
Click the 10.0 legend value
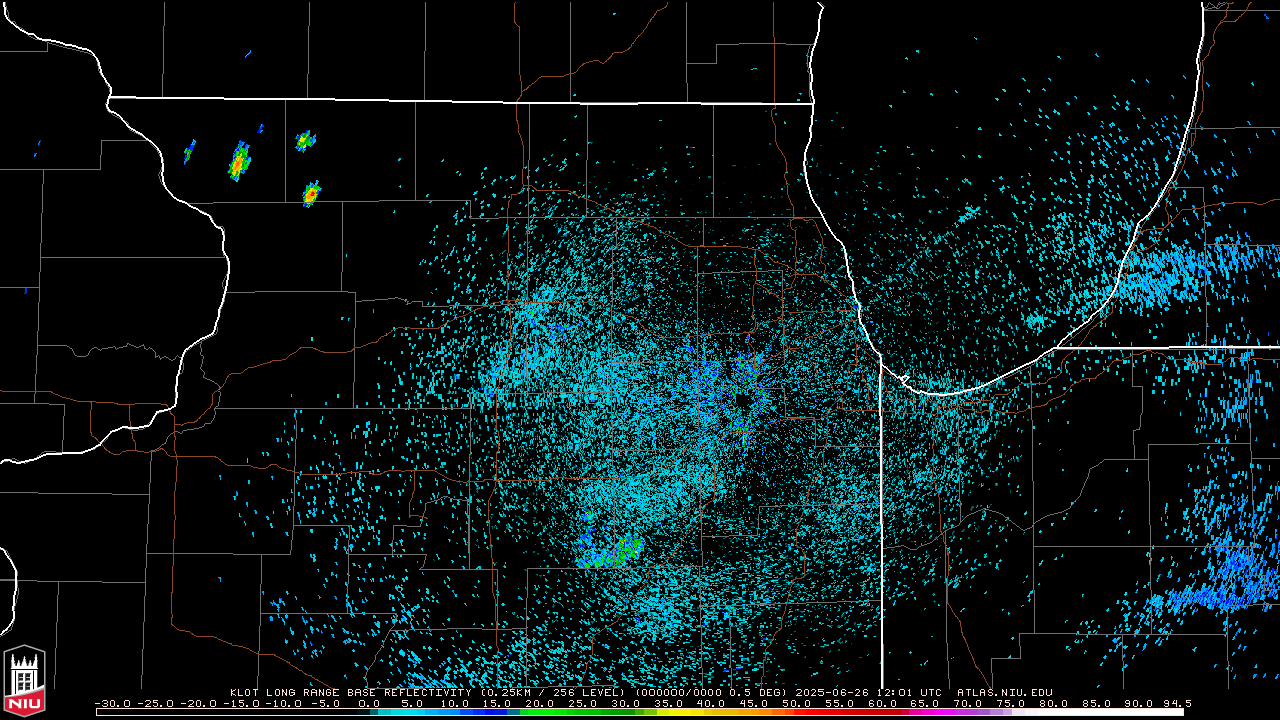[x=454, y=703]
